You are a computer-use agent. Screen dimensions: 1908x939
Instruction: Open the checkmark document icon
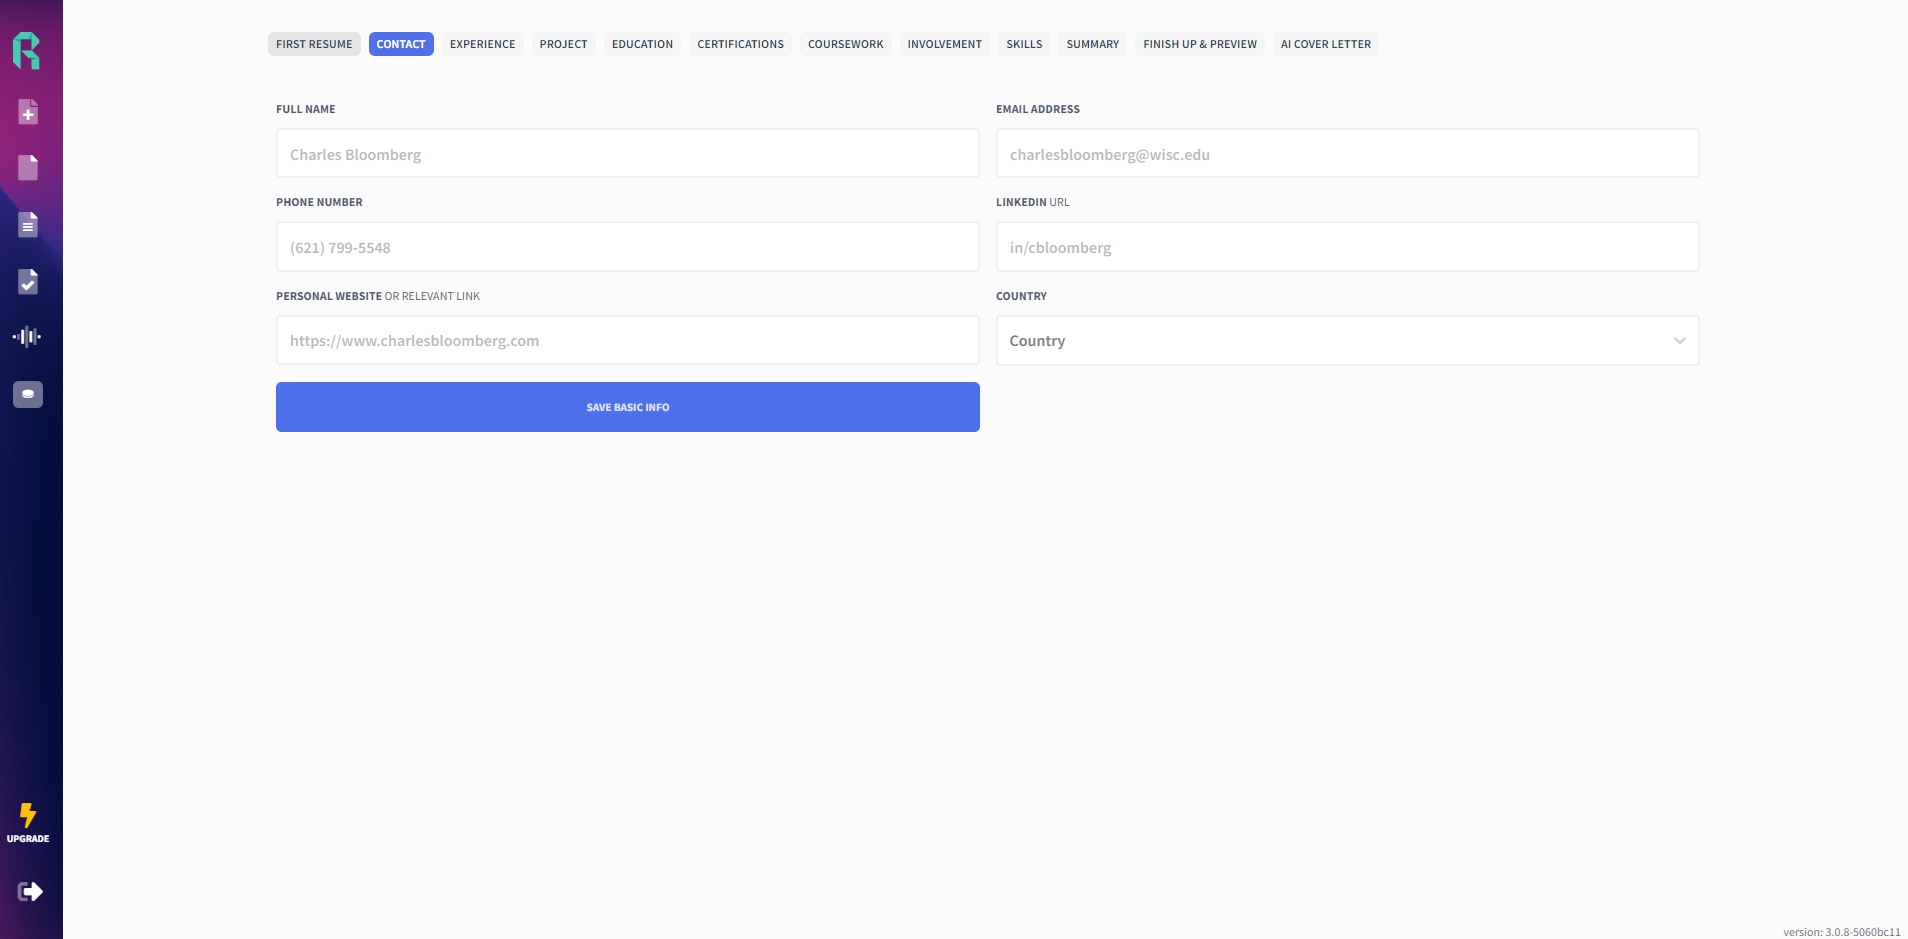(28, 282)
